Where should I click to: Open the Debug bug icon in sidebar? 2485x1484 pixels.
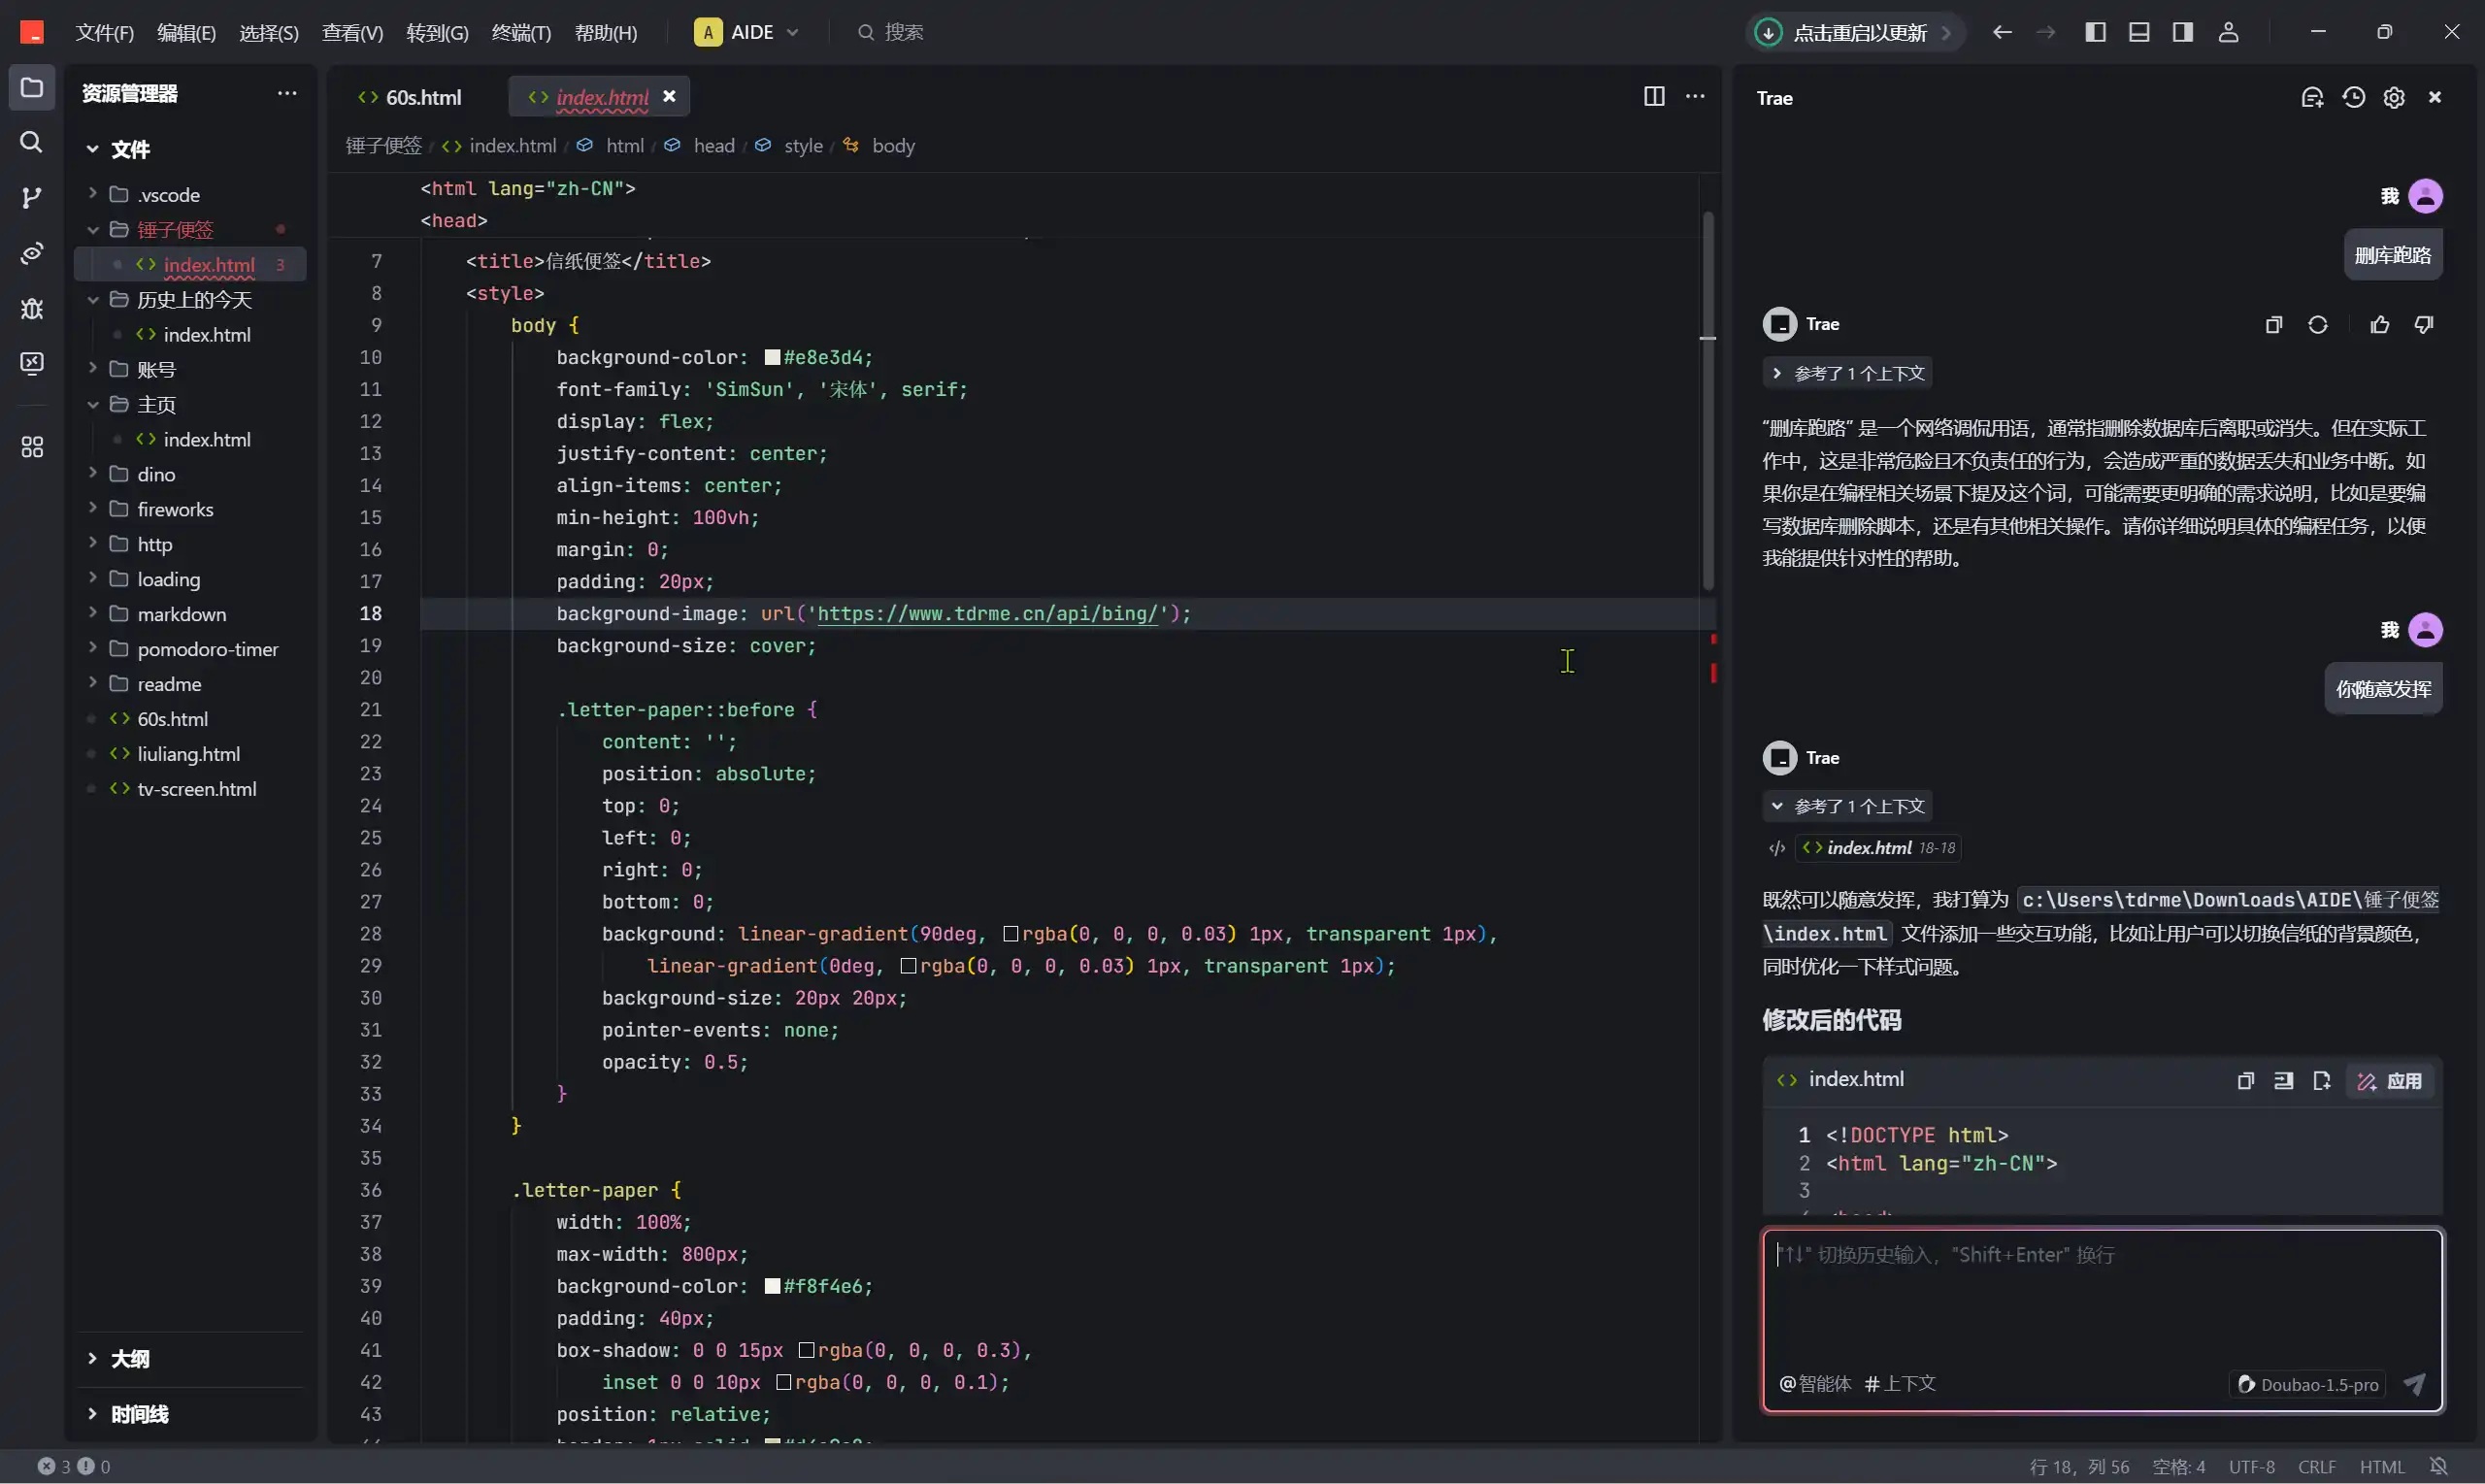(32, 308)
